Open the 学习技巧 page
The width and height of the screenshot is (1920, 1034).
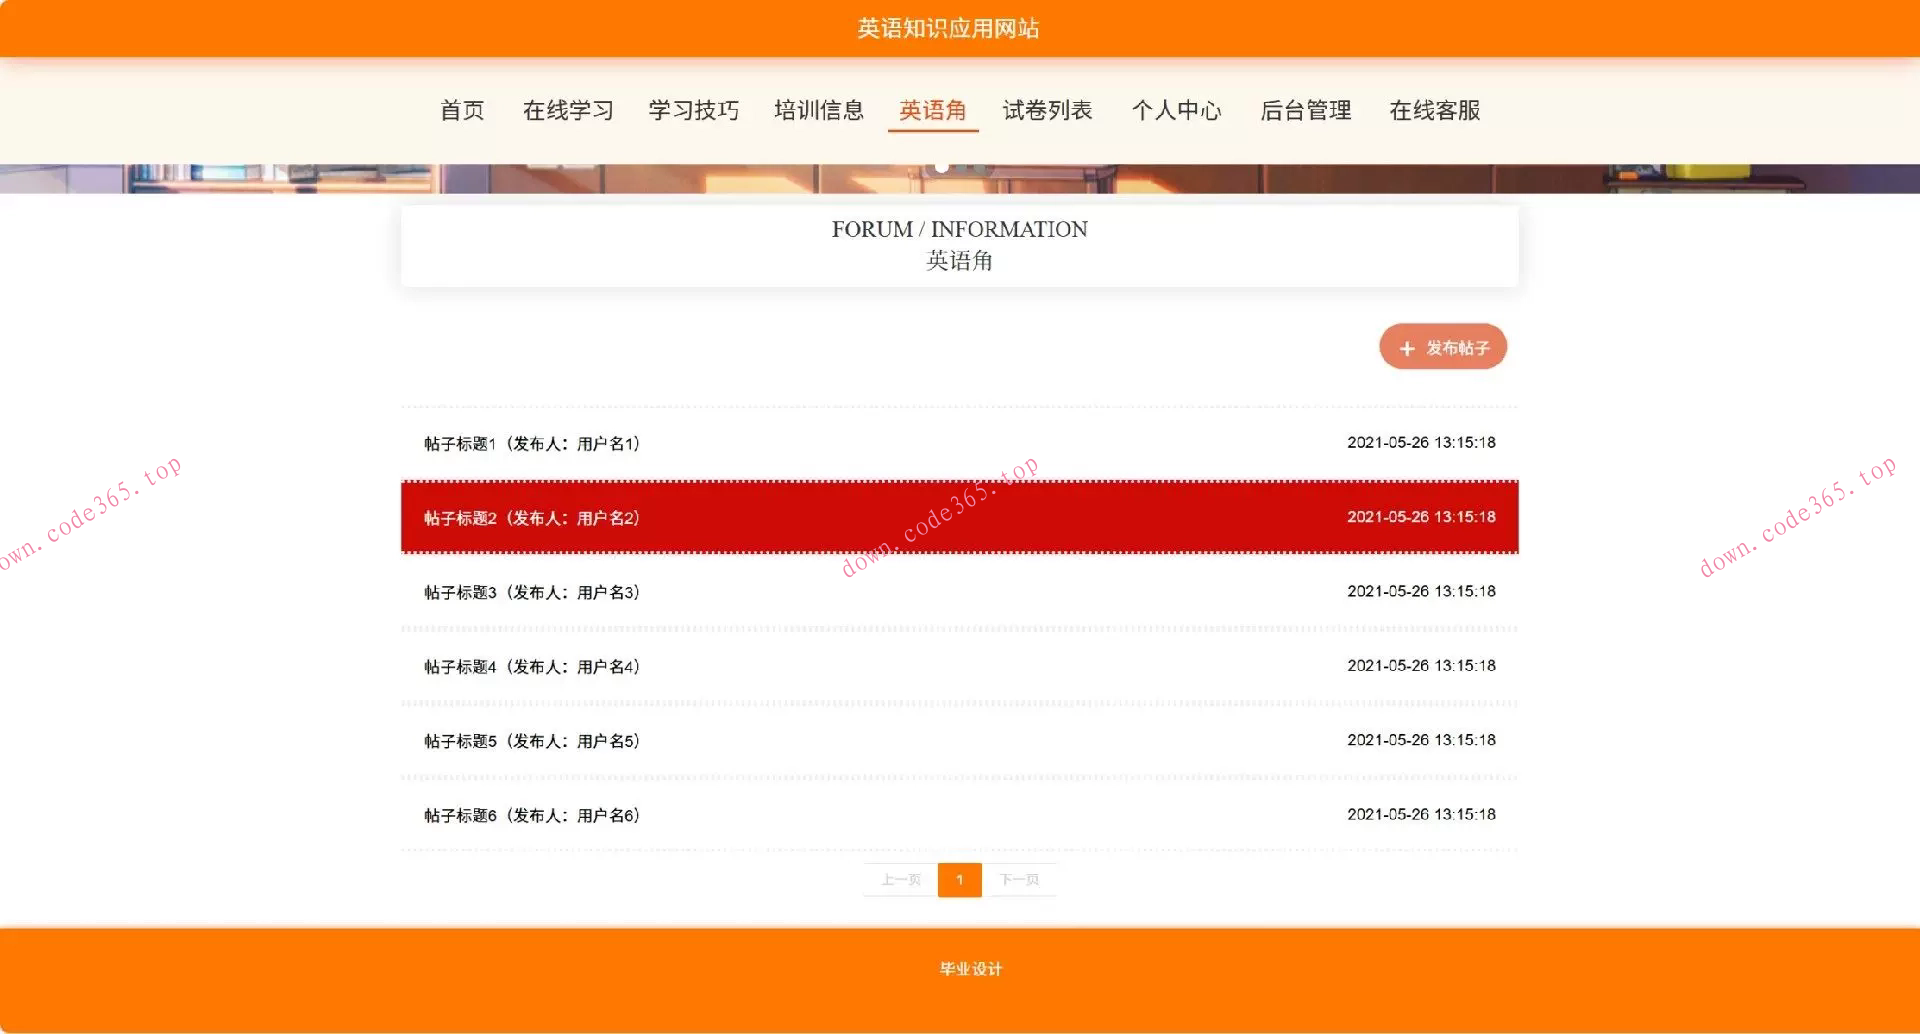[693, 111]
